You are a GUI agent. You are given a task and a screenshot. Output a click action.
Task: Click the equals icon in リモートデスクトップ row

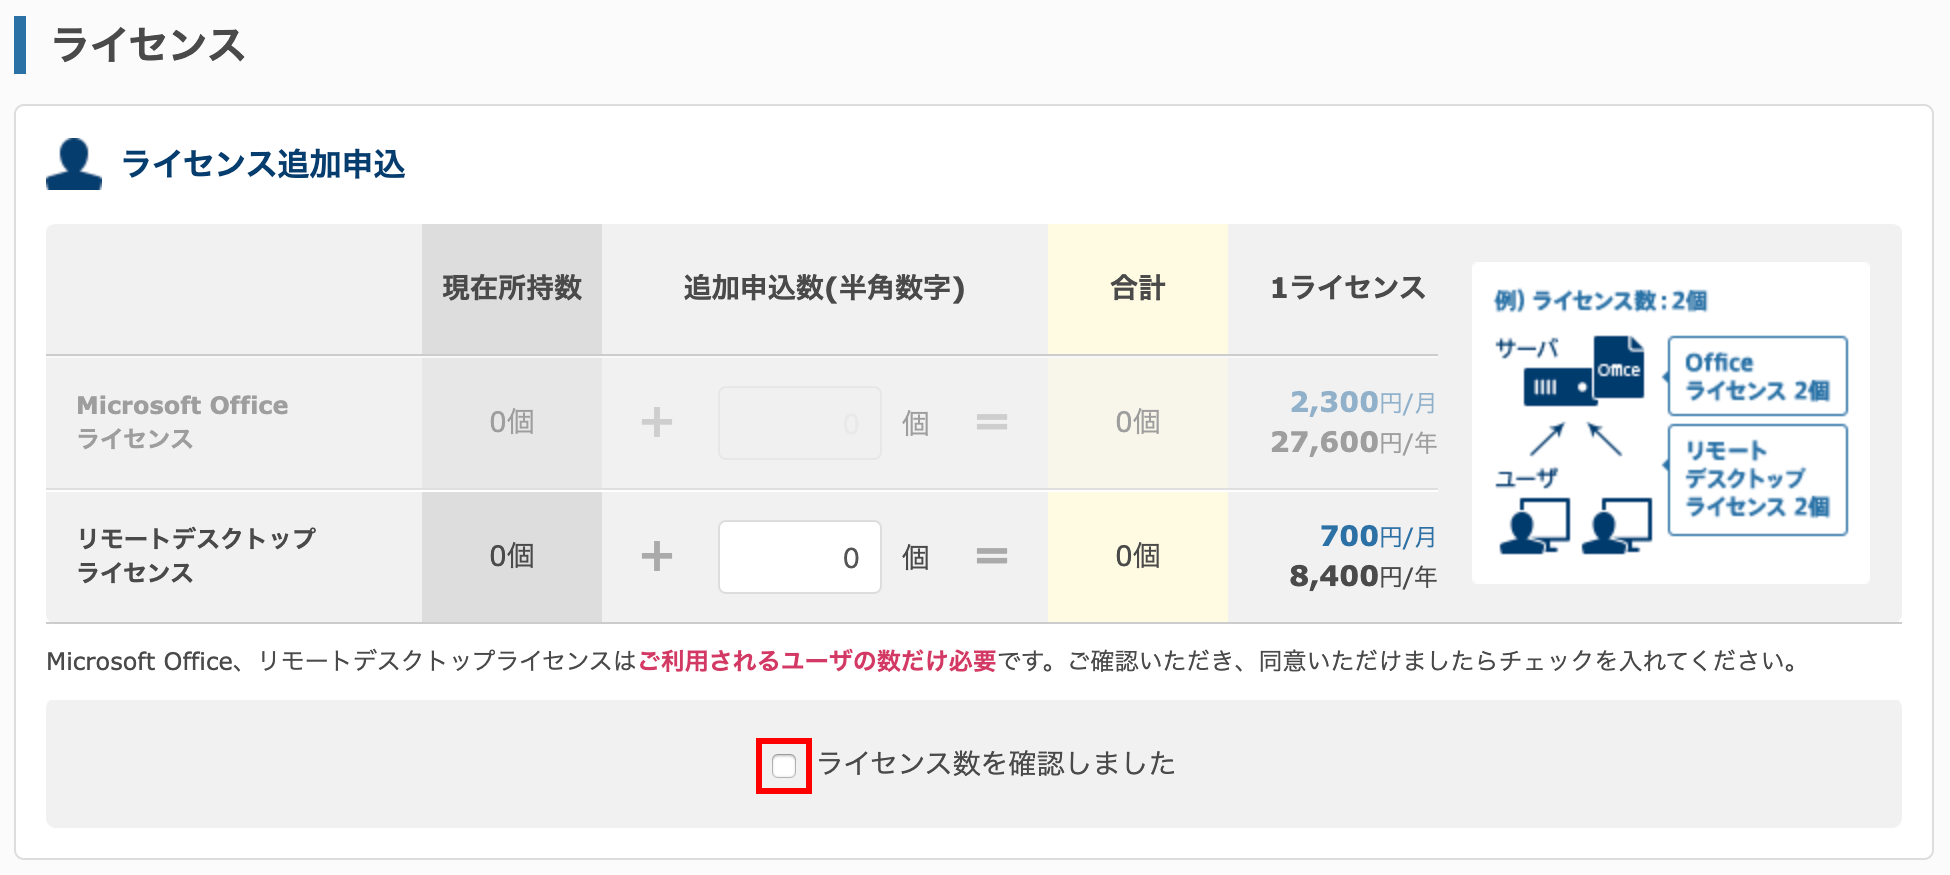pos(992,556)
